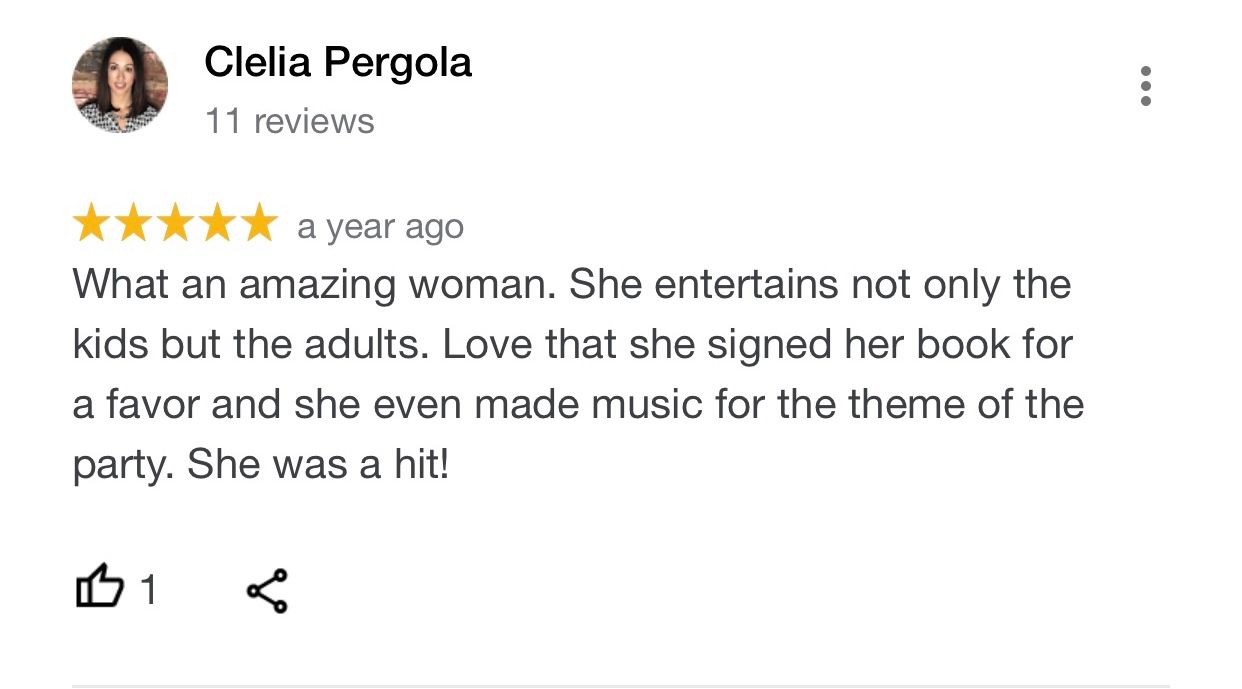Click the fifth gold rating star
1242x689 pixels.
pyautogui.click(x=257, y=224)
